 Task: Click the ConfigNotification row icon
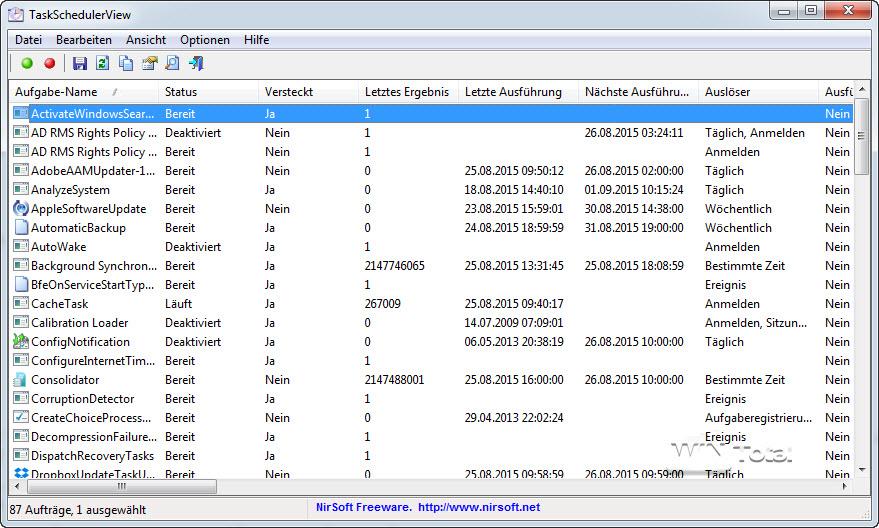coord(21,341)
